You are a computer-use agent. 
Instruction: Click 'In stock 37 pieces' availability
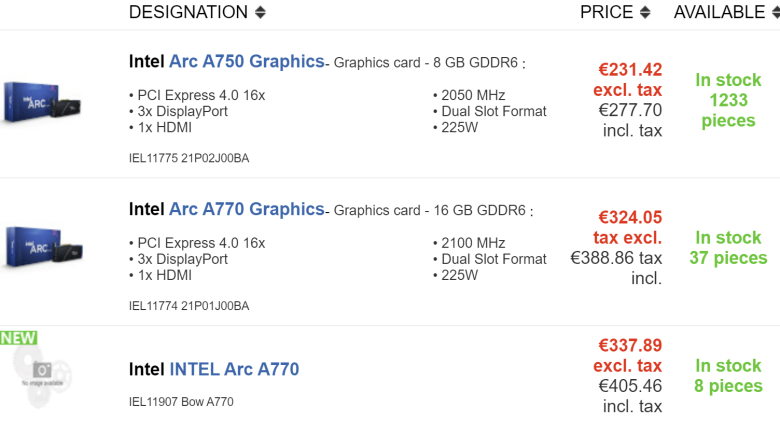point(728,248)
